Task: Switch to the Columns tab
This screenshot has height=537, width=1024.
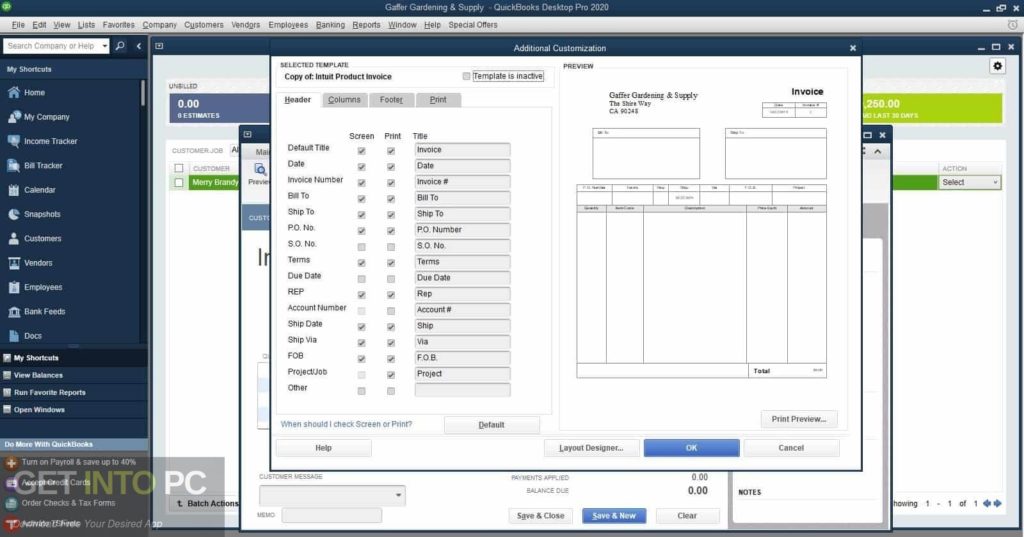Action: 344,100
